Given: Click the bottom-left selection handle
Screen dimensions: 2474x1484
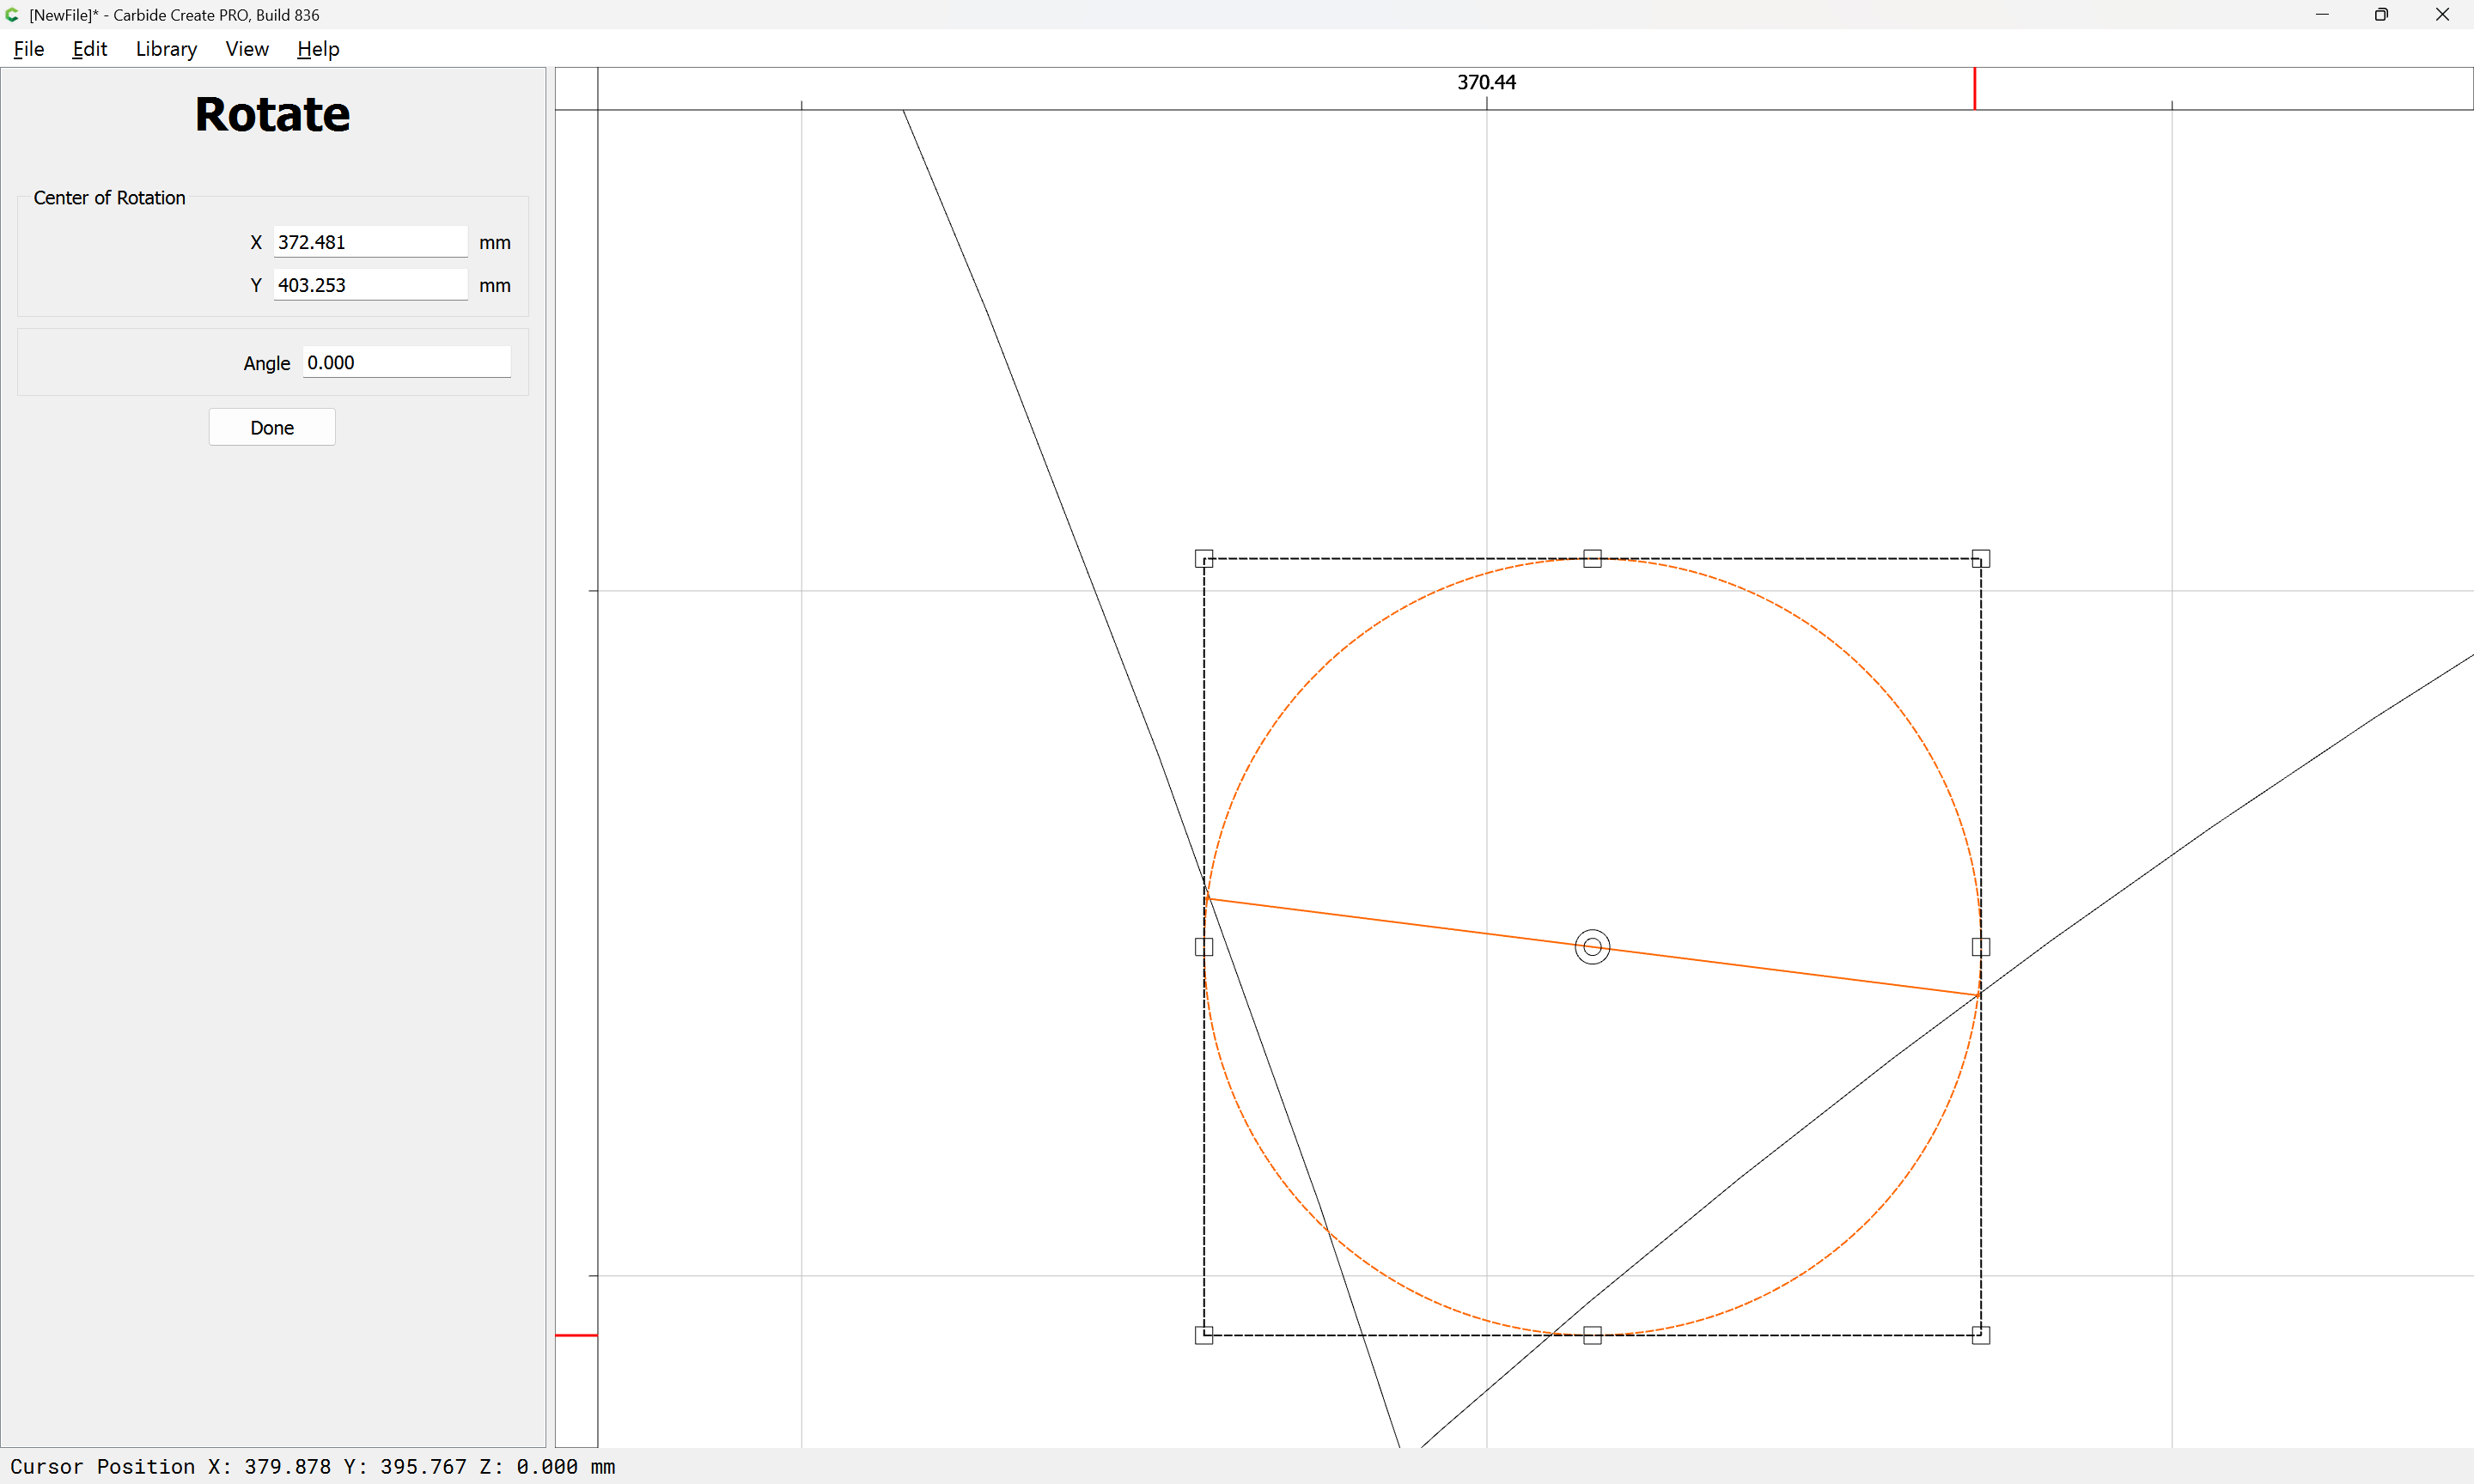Looking at the screenshot, I should coord(1204,1334).
